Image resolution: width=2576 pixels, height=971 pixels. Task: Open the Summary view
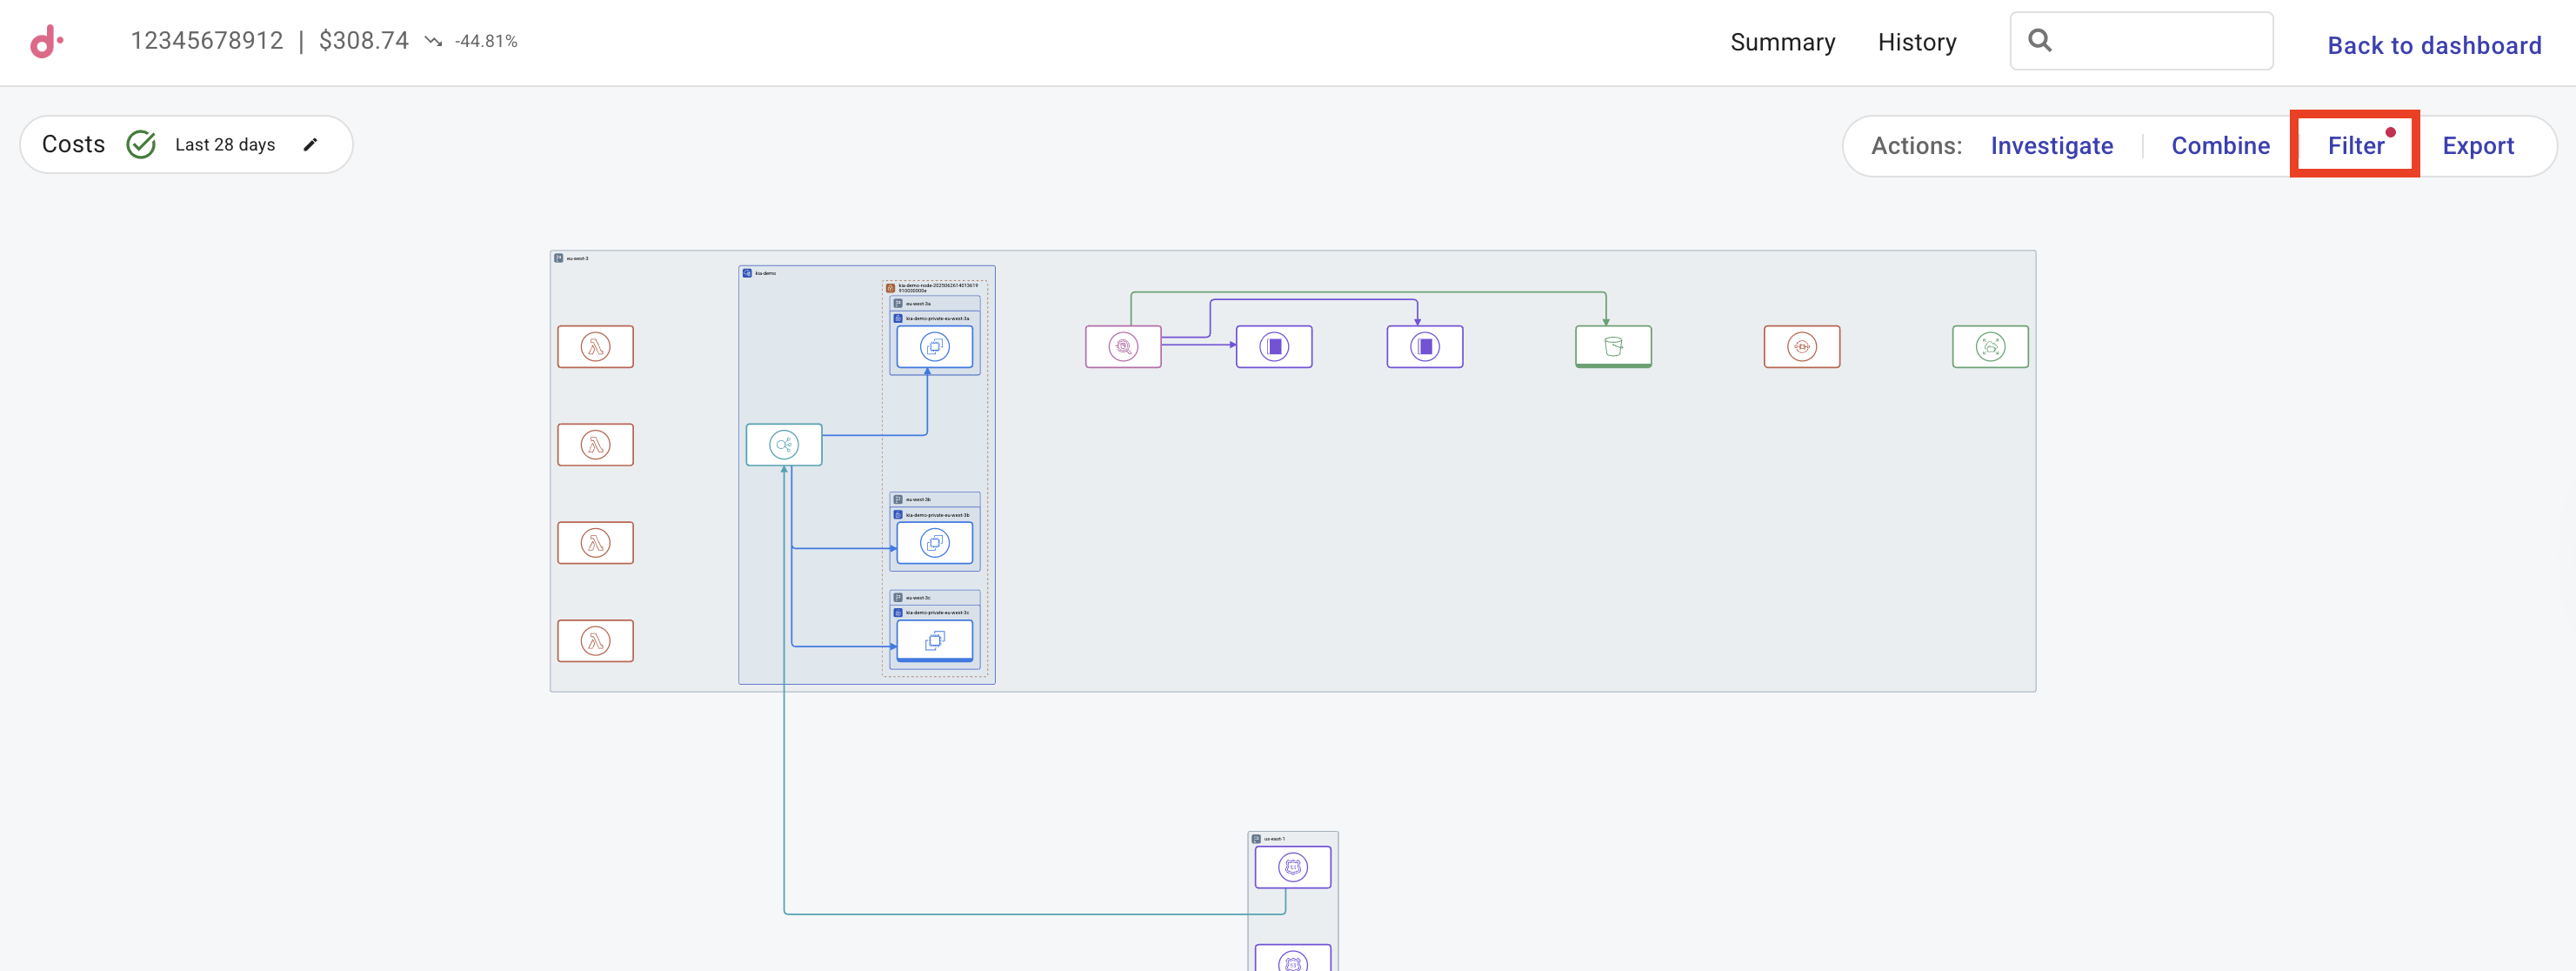pyautogui.click(x=1782, y=42)
